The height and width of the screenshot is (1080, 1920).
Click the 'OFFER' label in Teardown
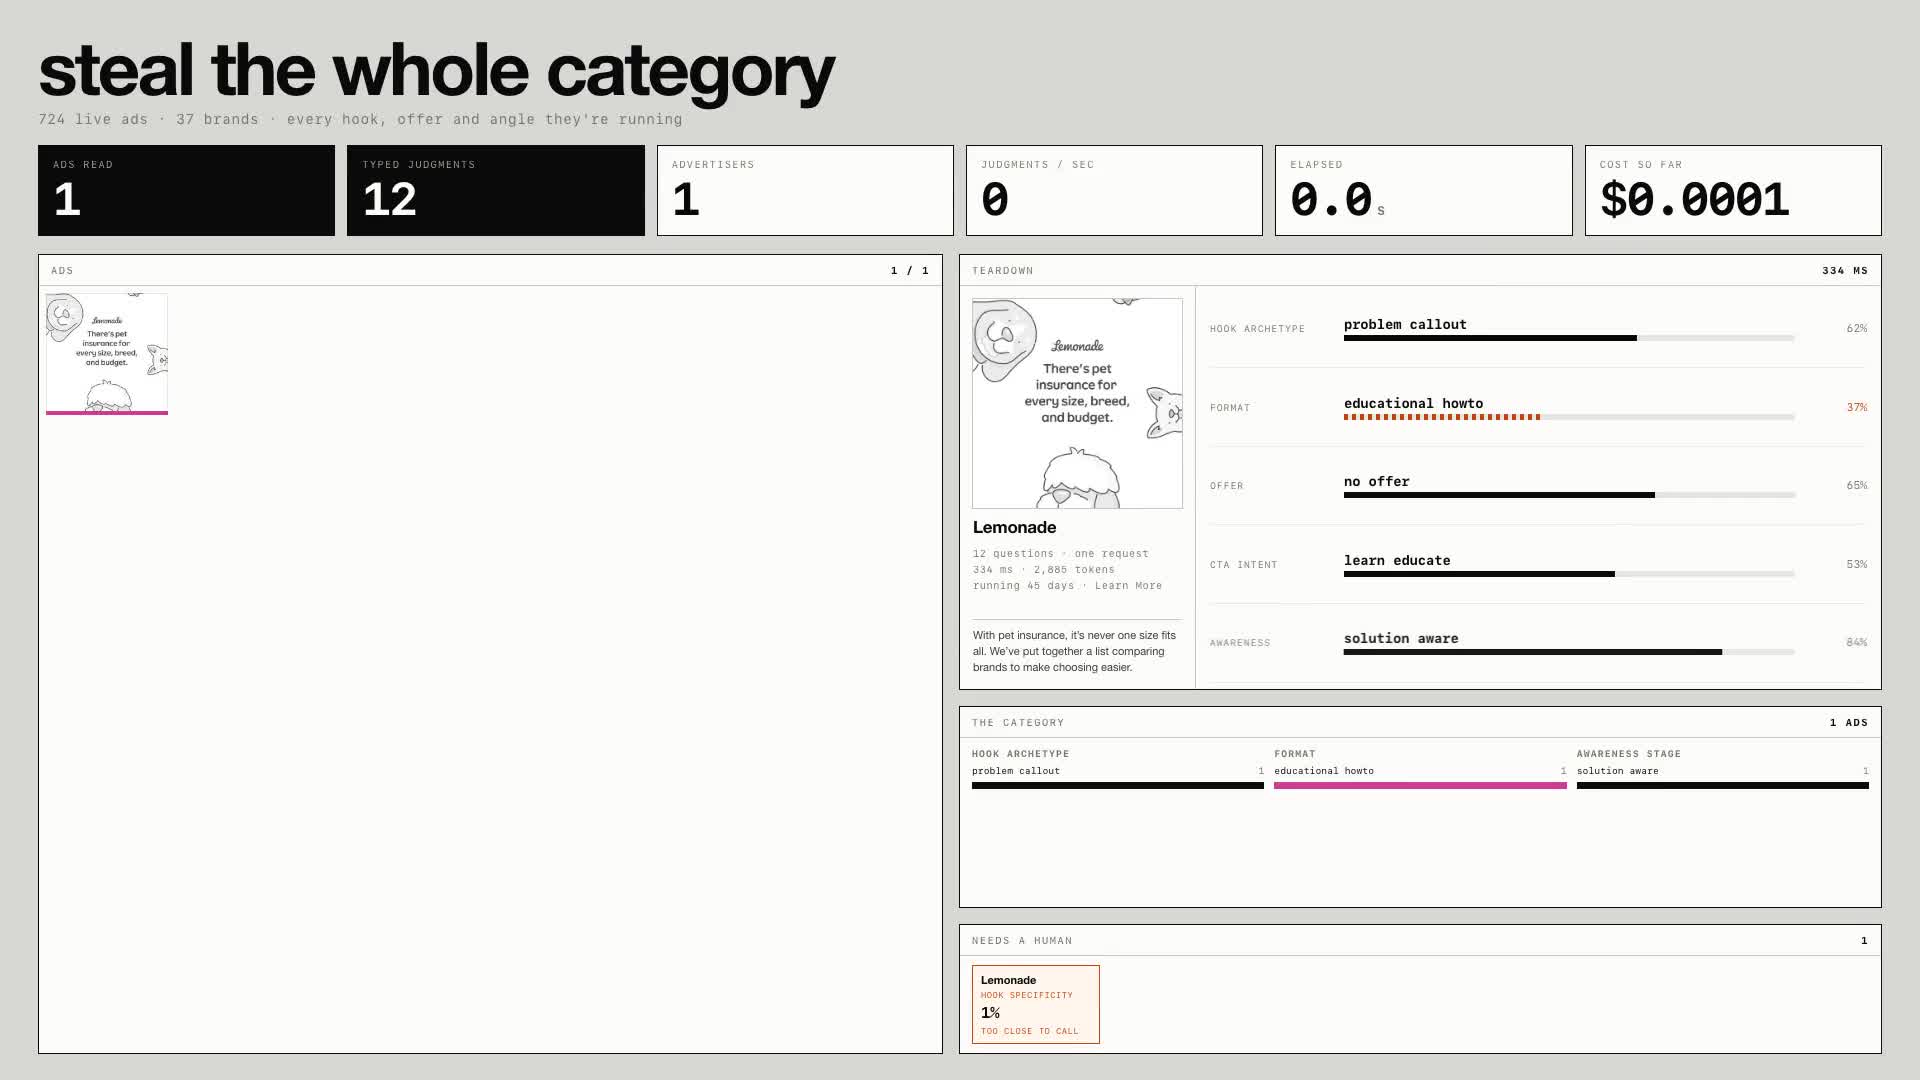tap(1227, 486)
